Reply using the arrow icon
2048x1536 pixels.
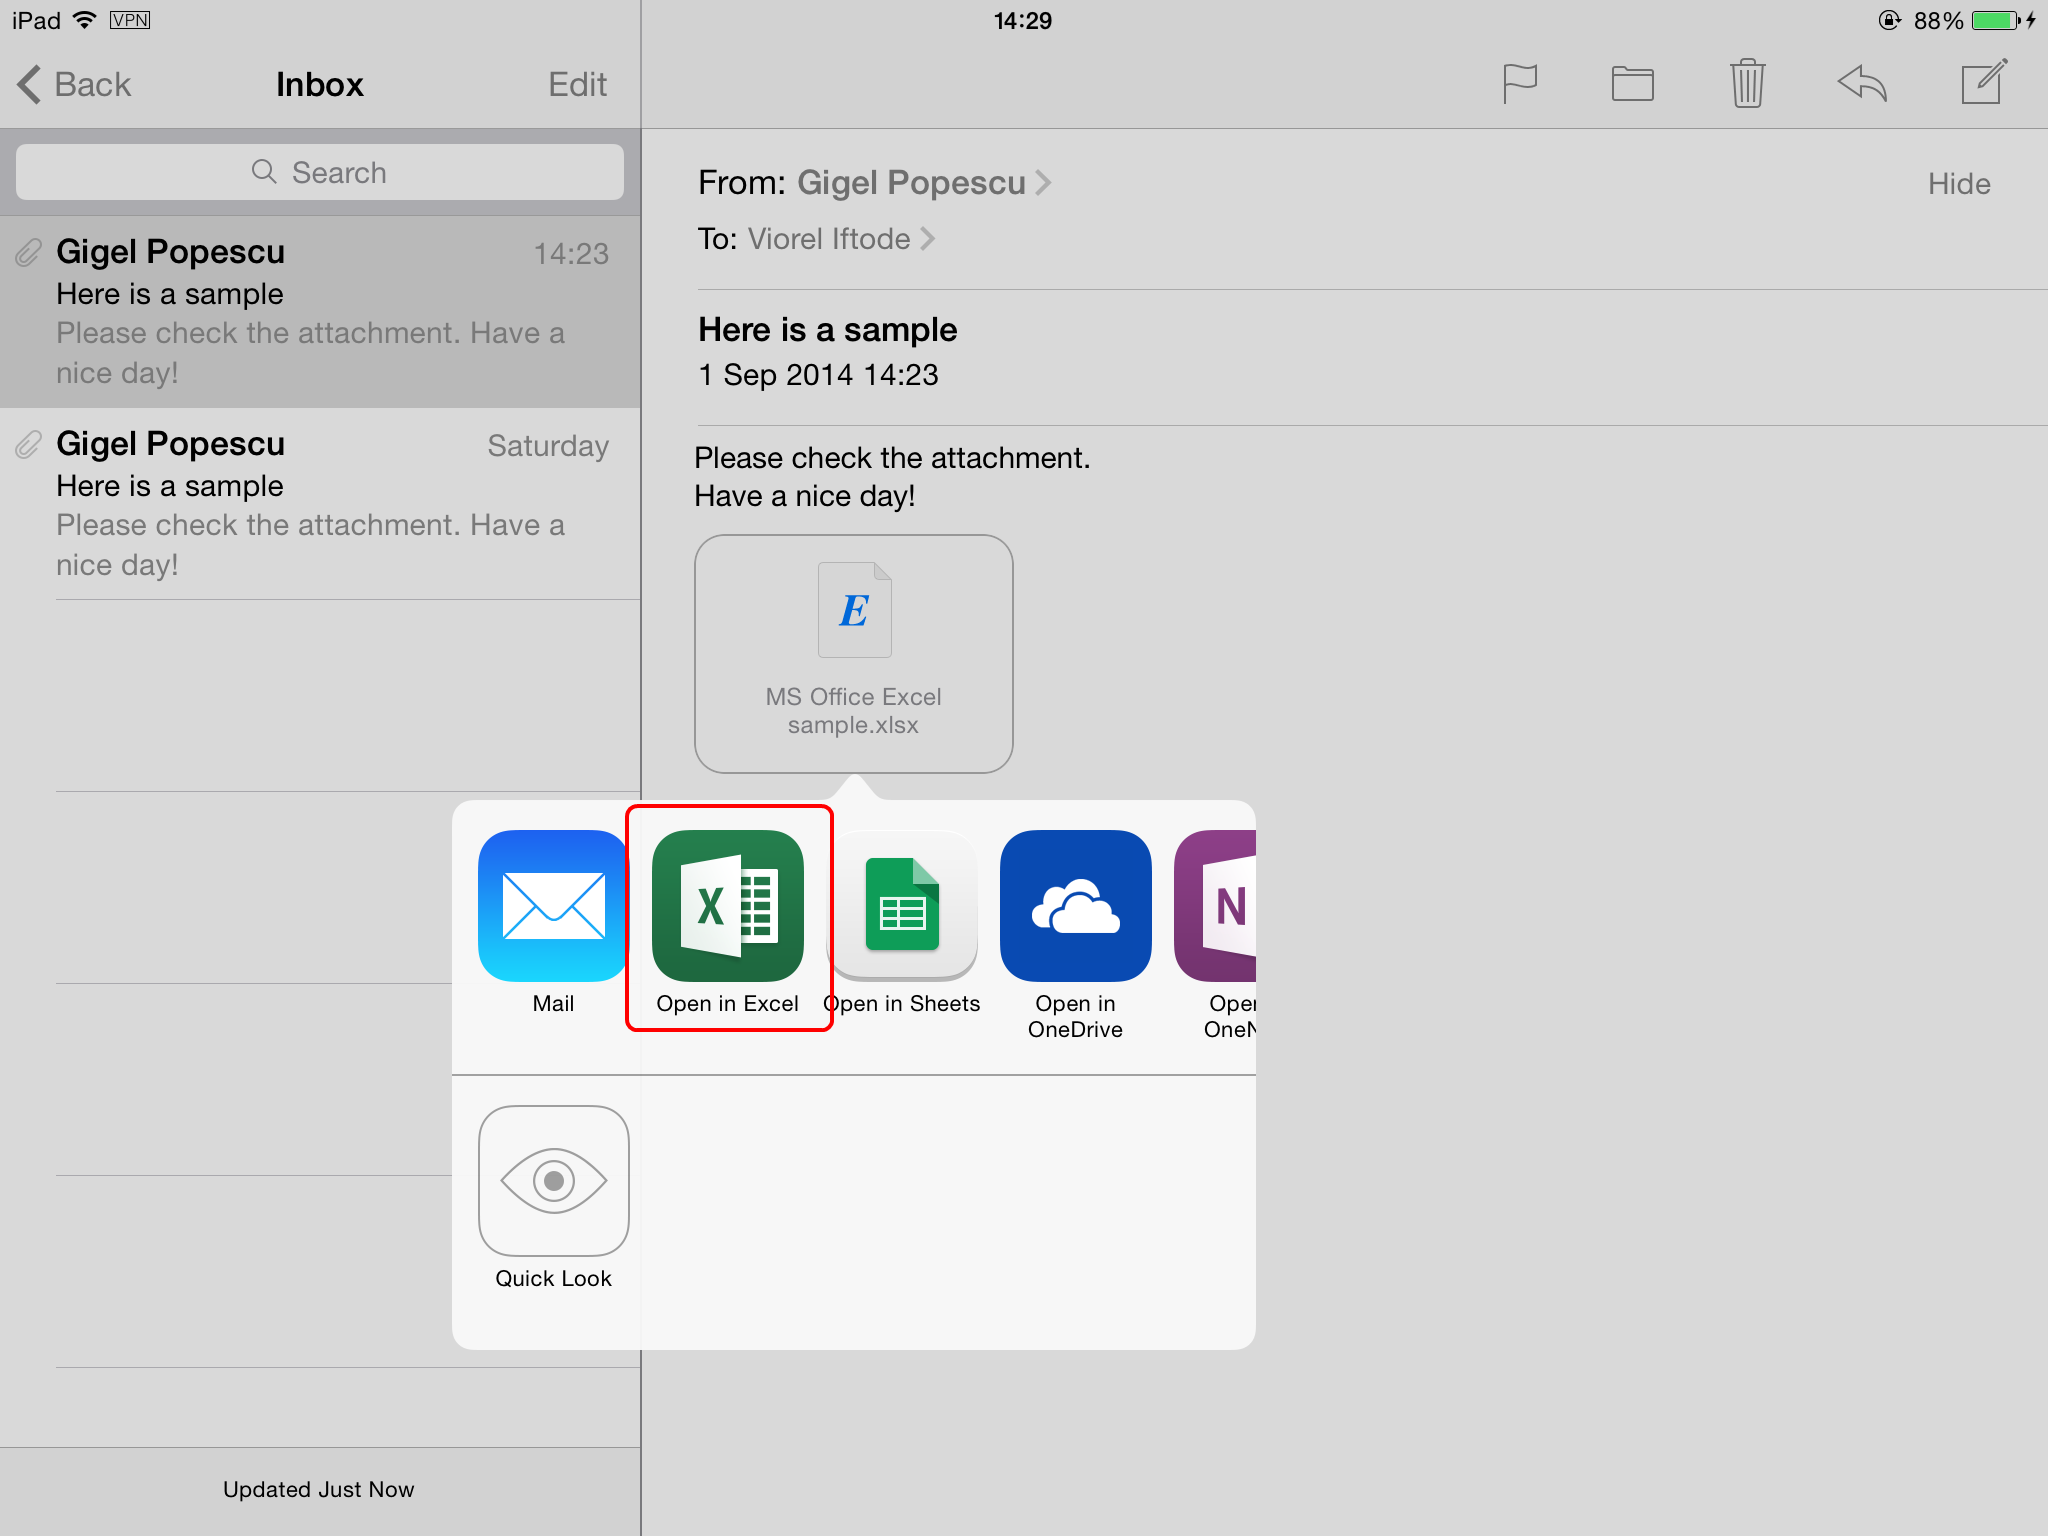(1862, 84)
